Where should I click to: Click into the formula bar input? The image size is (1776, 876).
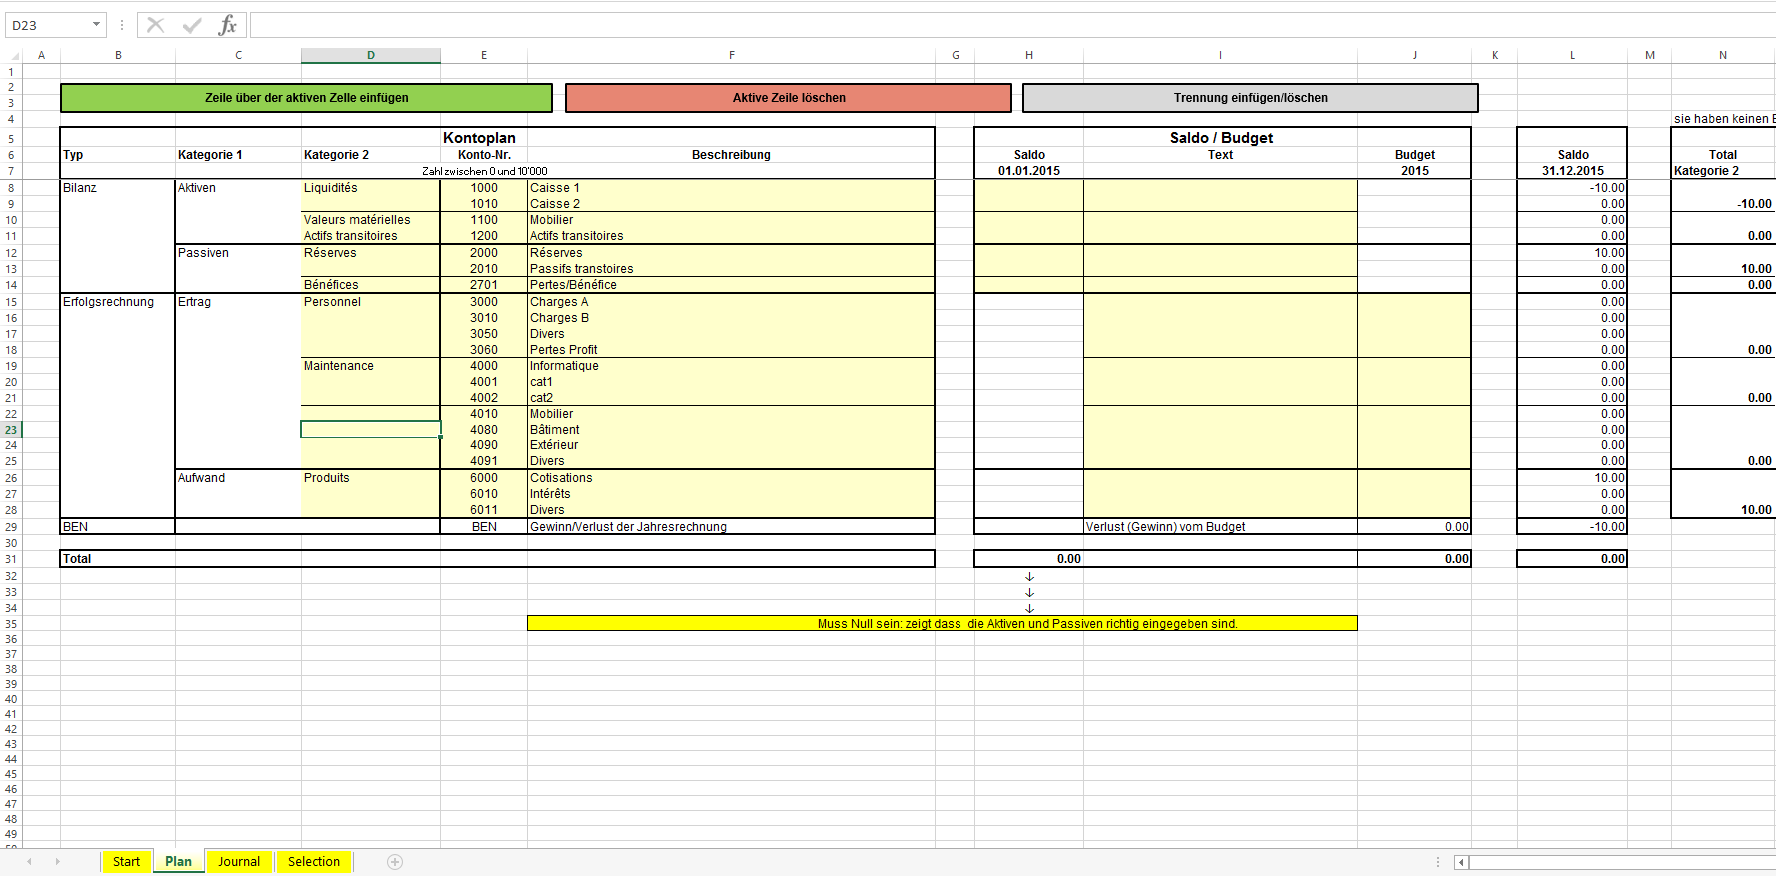click(x=1012, y=25)
